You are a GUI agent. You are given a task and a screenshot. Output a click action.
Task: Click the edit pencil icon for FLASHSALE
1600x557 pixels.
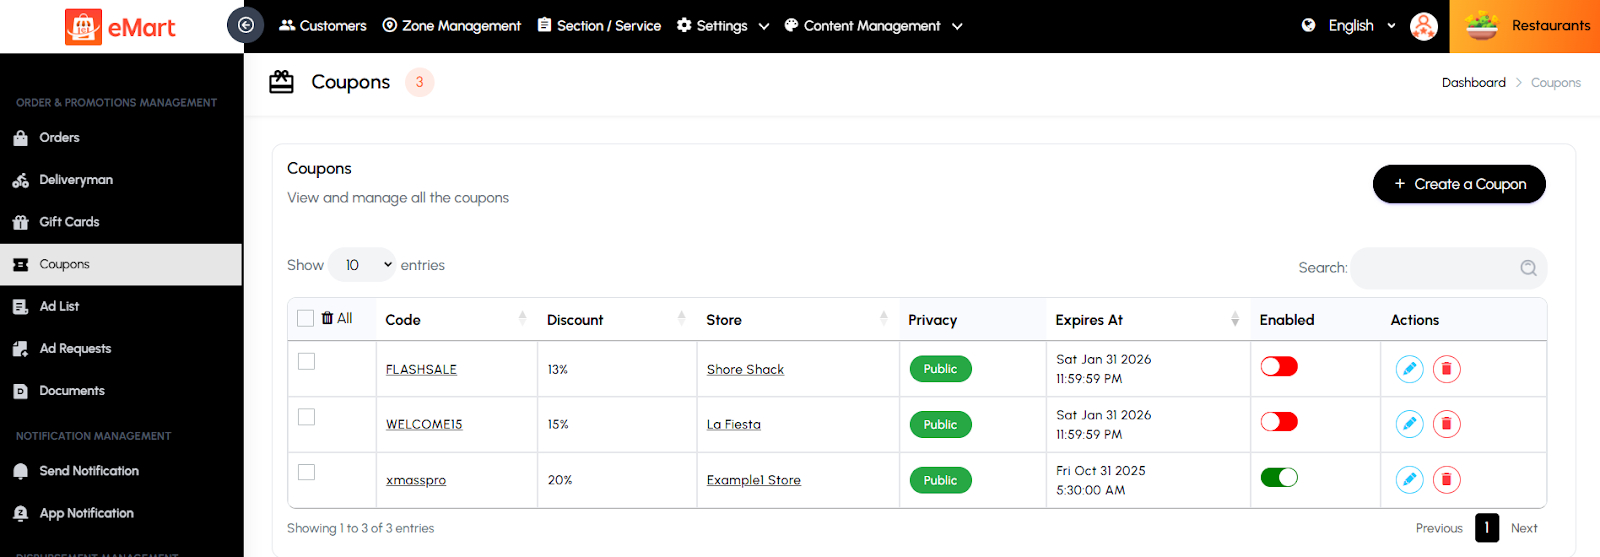click(x=1409, y=369)
